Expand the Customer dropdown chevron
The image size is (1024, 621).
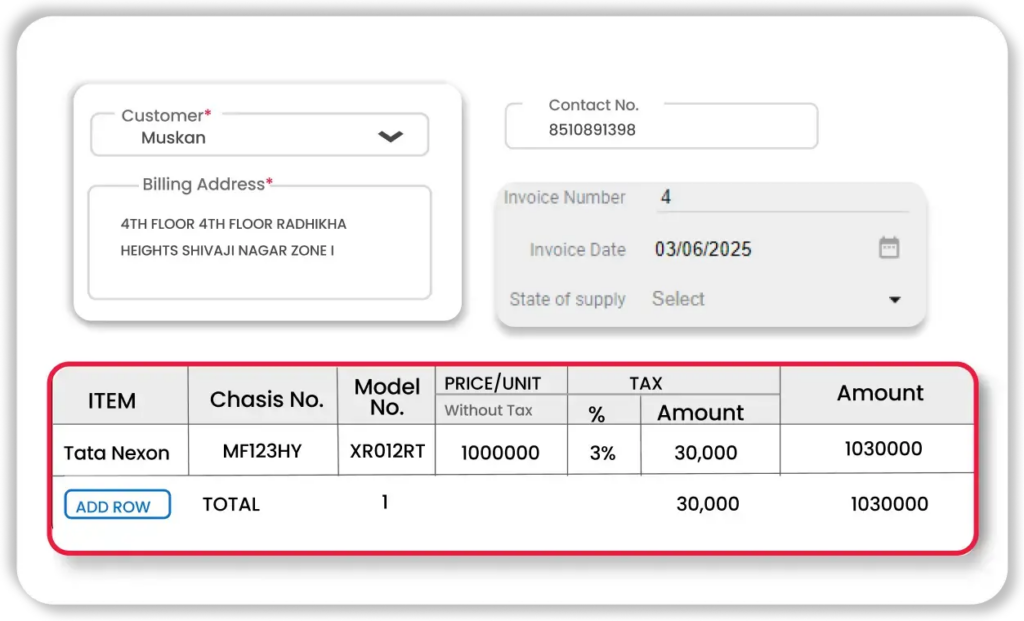pos(390,137)
